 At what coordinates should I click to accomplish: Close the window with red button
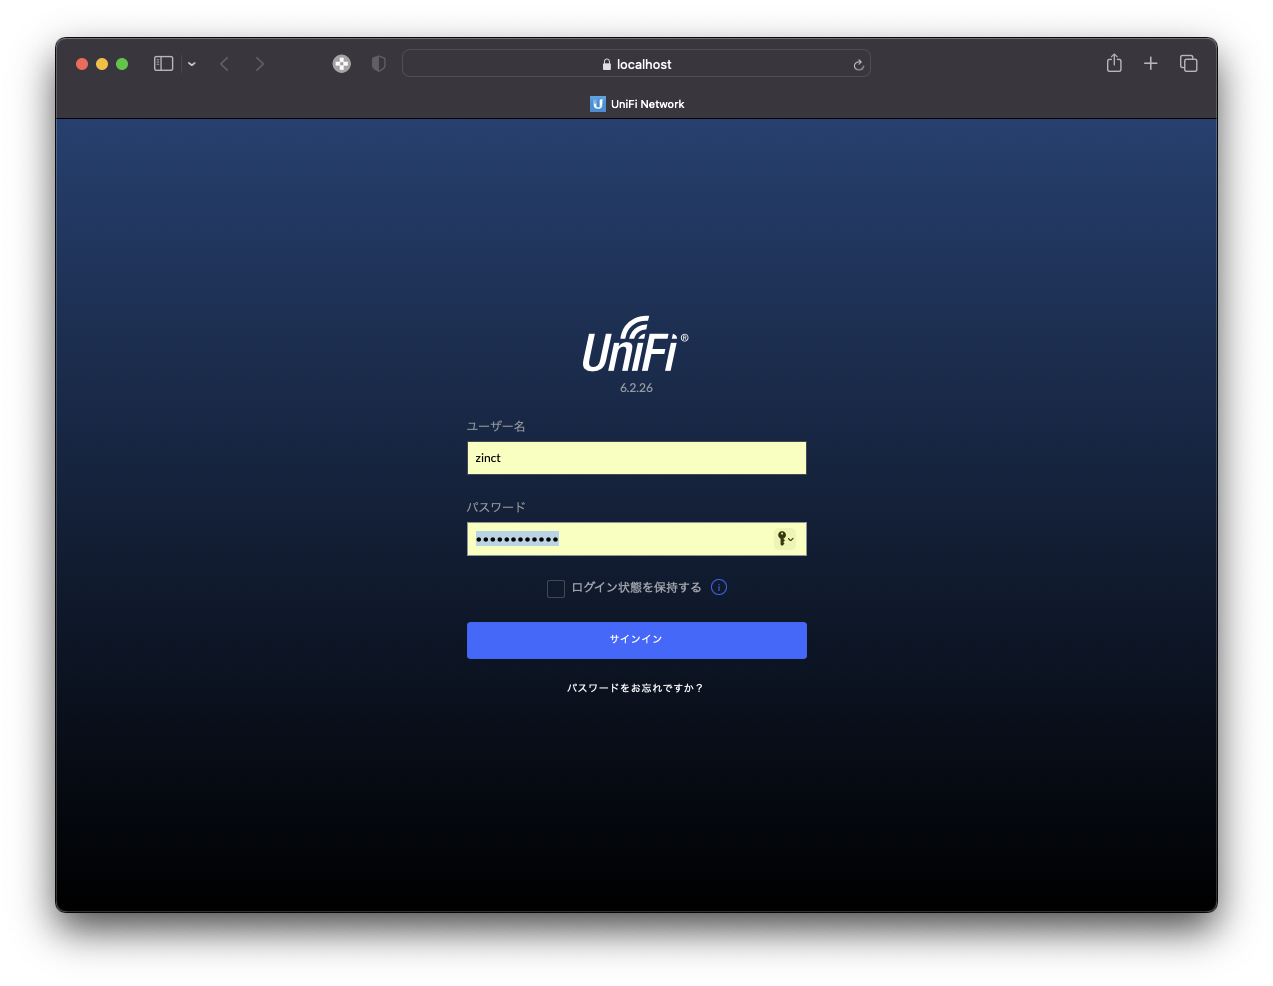(x=82, y=64)
